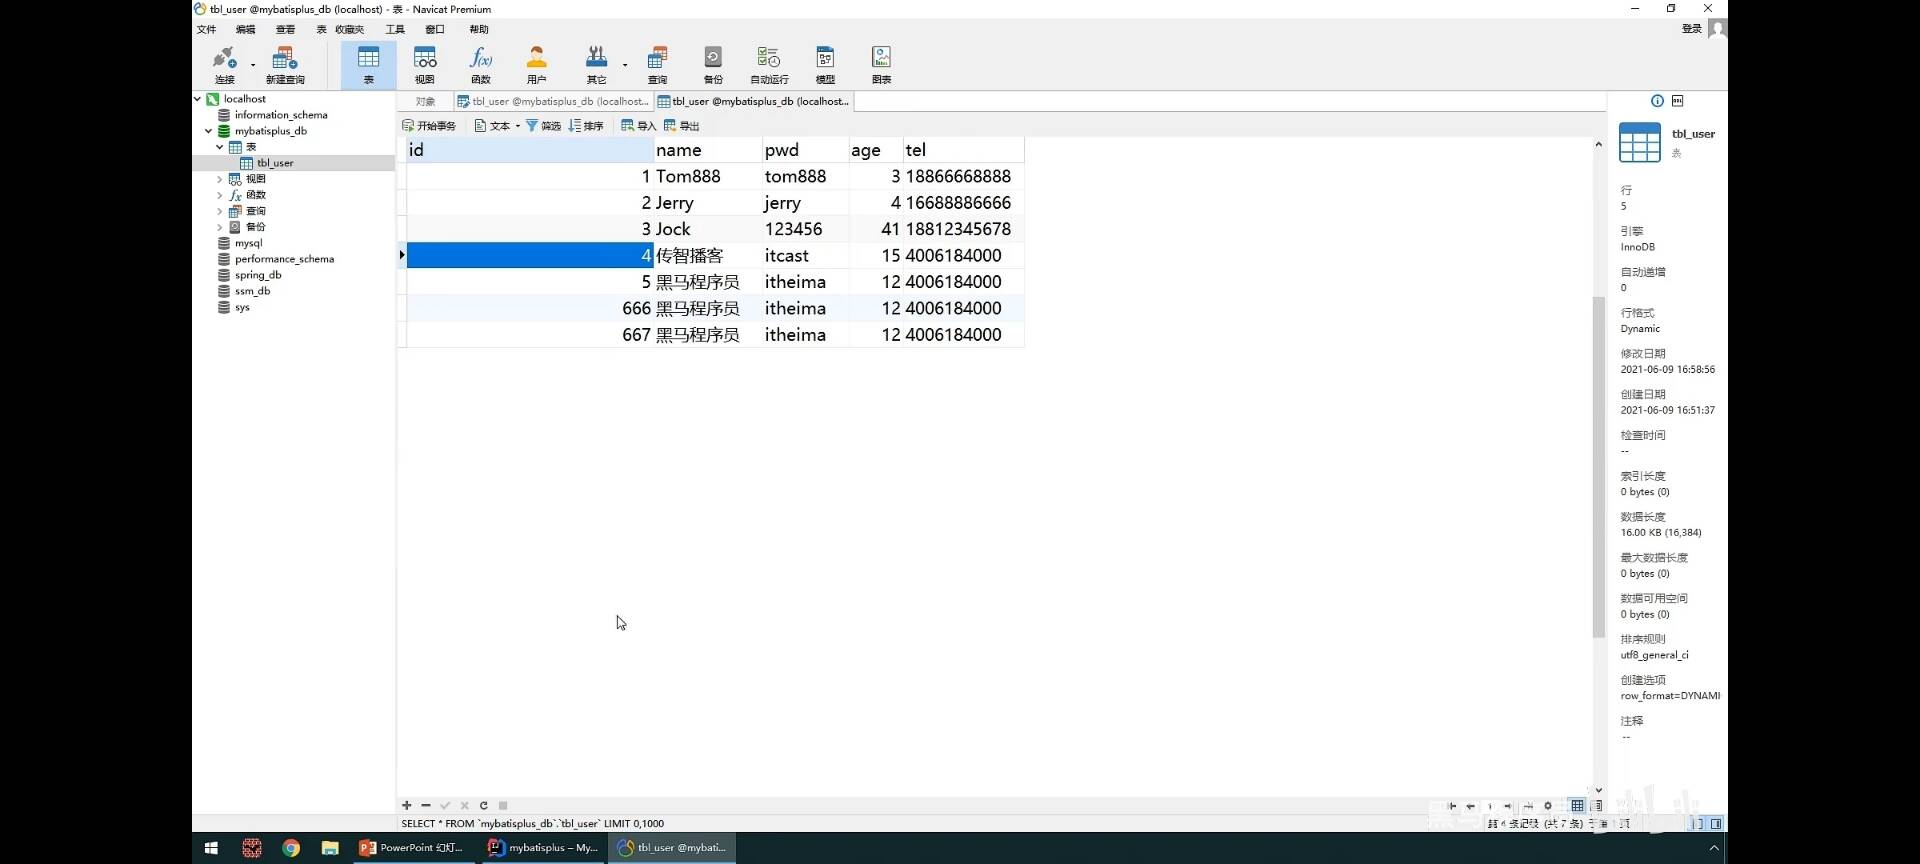Screen dimensions: 1920x864
Task: Click the 传智播客 name cell
Action: [x=708, y=255]
